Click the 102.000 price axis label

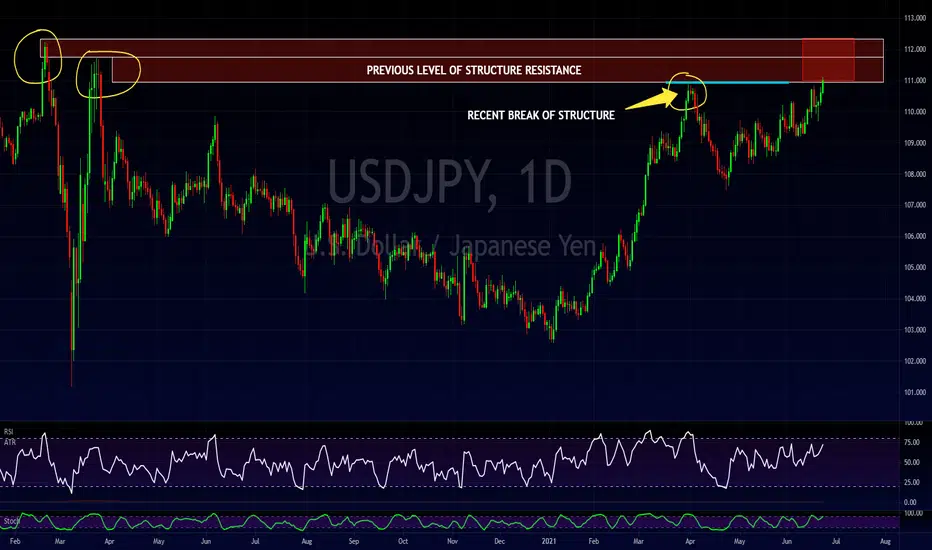click(x=915, y=362)
